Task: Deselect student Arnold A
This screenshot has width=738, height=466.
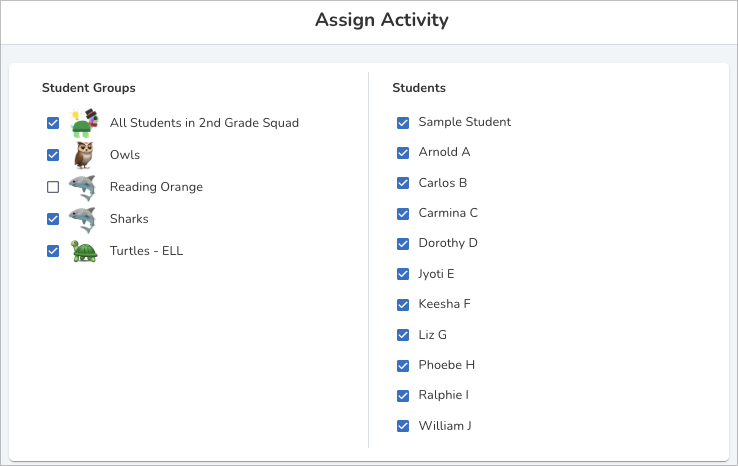Action: tap(403, 152)
